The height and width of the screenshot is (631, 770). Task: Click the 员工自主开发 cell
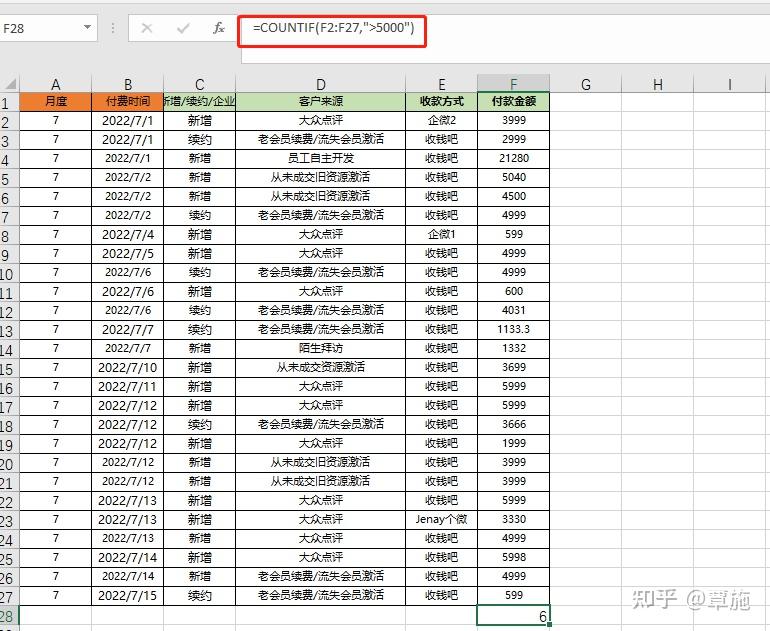[321, 158]
